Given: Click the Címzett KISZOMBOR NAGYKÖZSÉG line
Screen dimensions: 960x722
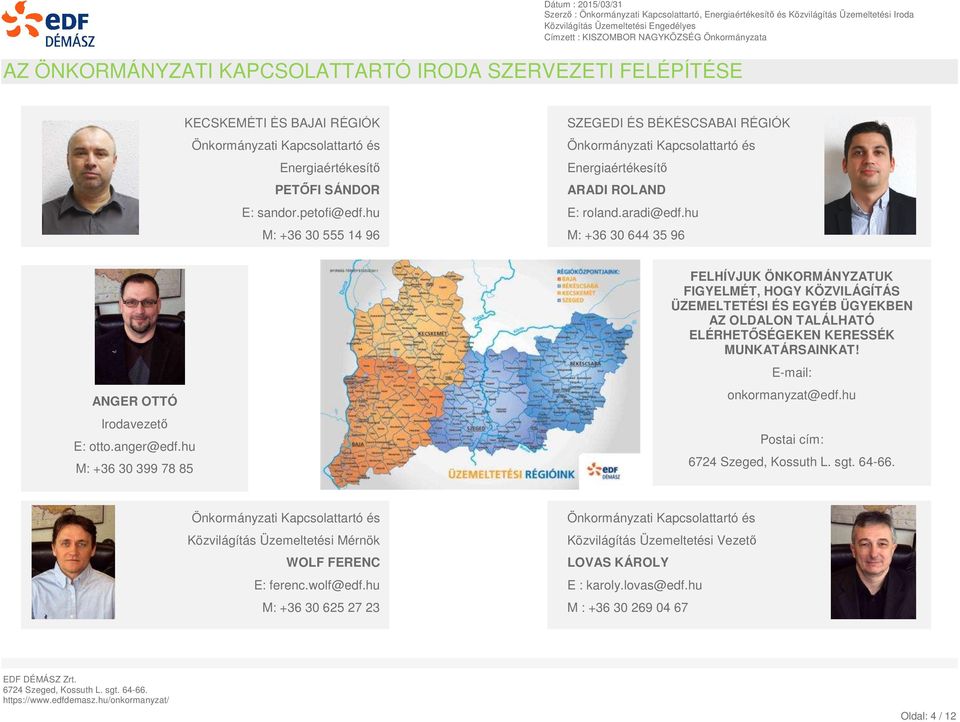Looking at the screenshot, I should pos(655,37).
